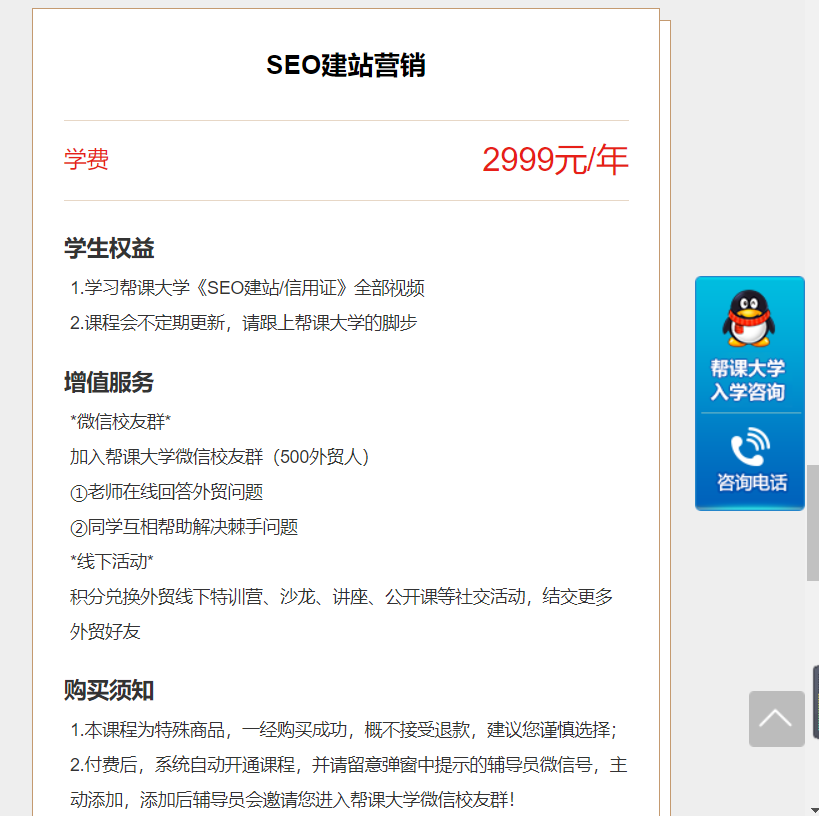Click ①老师在线回答外贸问题 line
The height and width of the screenshot is (816, 819).
[167, 492]
